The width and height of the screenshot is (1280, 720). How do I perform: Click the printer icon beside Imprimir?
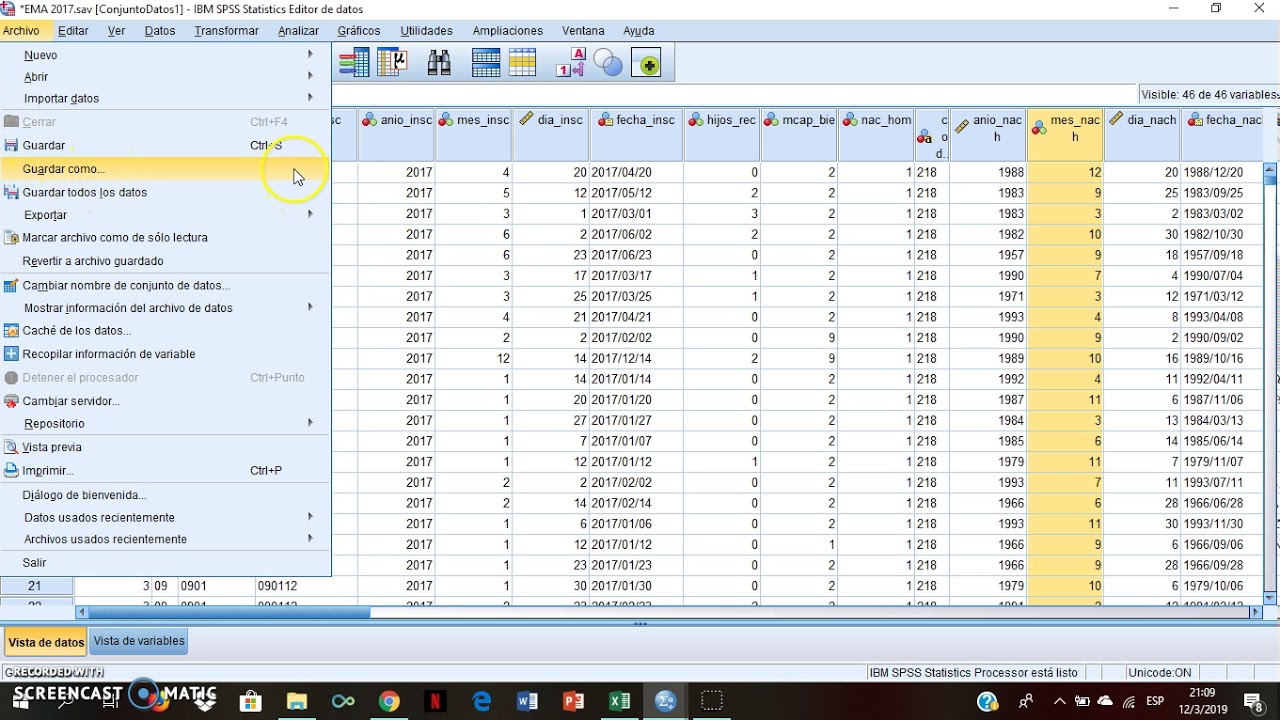(12, 470)
